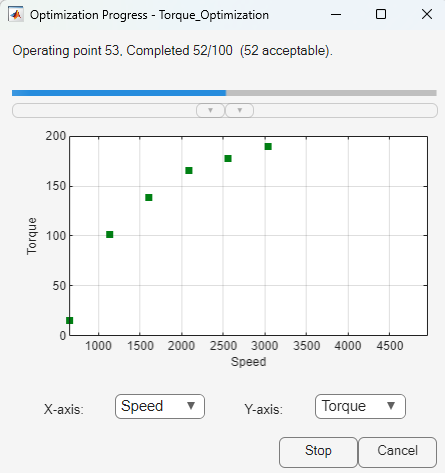Select the data point near speed 2500
Screen dimensions: 445x473
[x=228, y=159]
